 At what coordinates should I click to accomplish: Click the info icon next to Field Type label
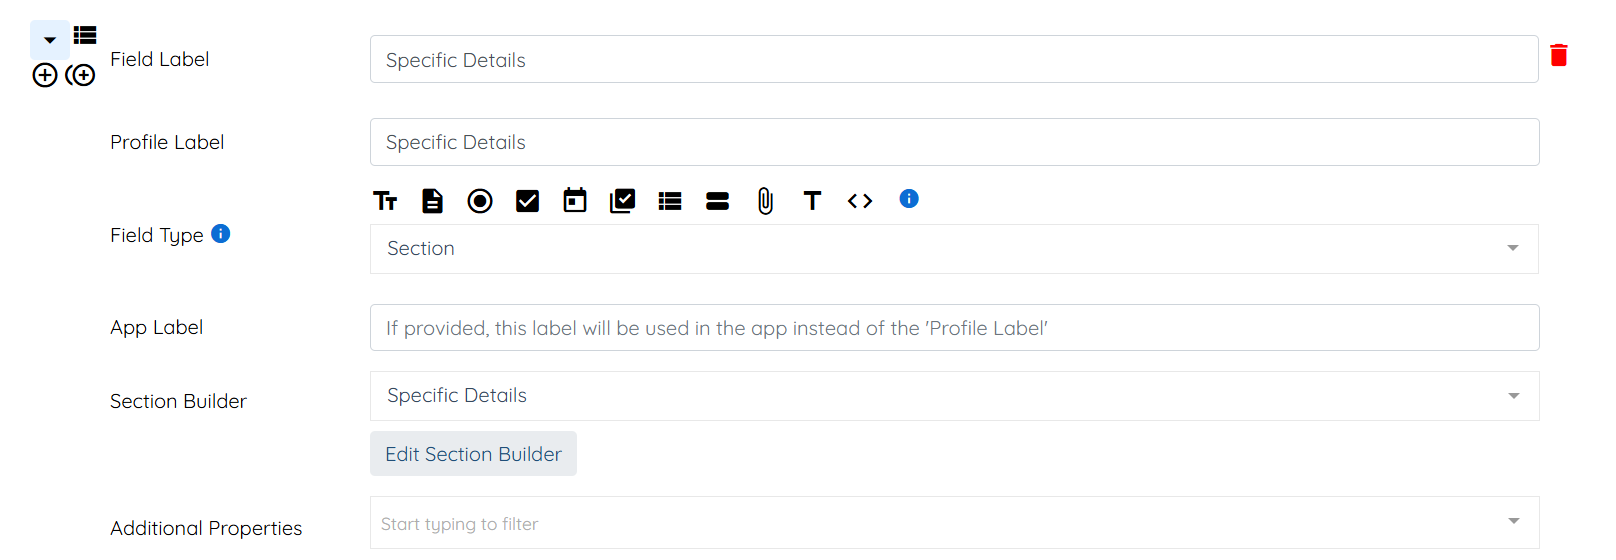tap(221, 233)
